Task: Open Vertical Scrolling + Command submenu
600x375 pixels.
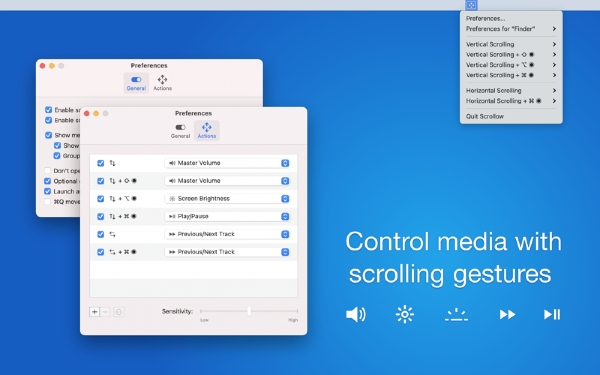Action: tap(511, 75)
